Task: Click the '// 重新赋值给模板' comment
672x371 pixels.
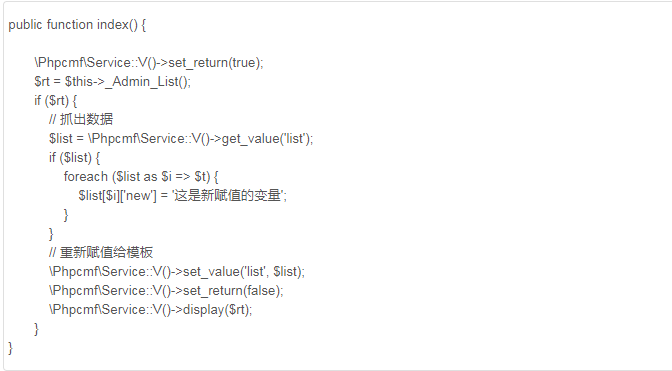Action: coord(101,252)
